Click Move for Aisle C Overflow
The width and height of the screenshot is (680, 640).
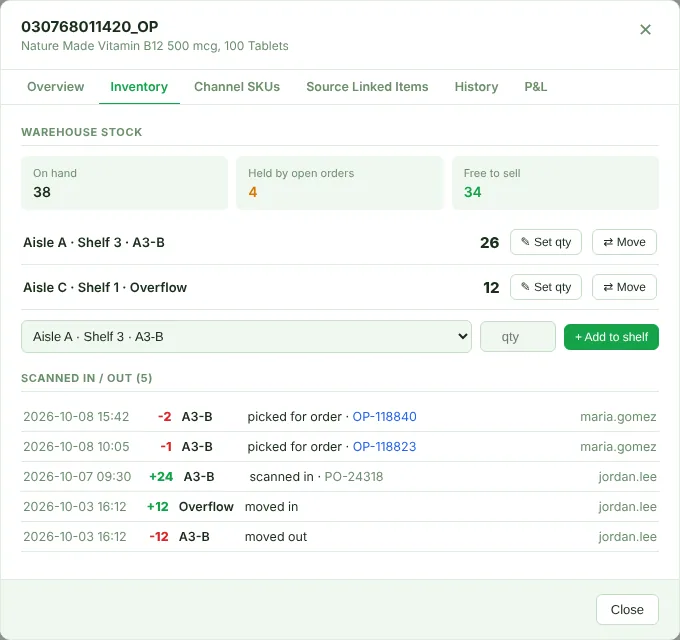[624, 287]
